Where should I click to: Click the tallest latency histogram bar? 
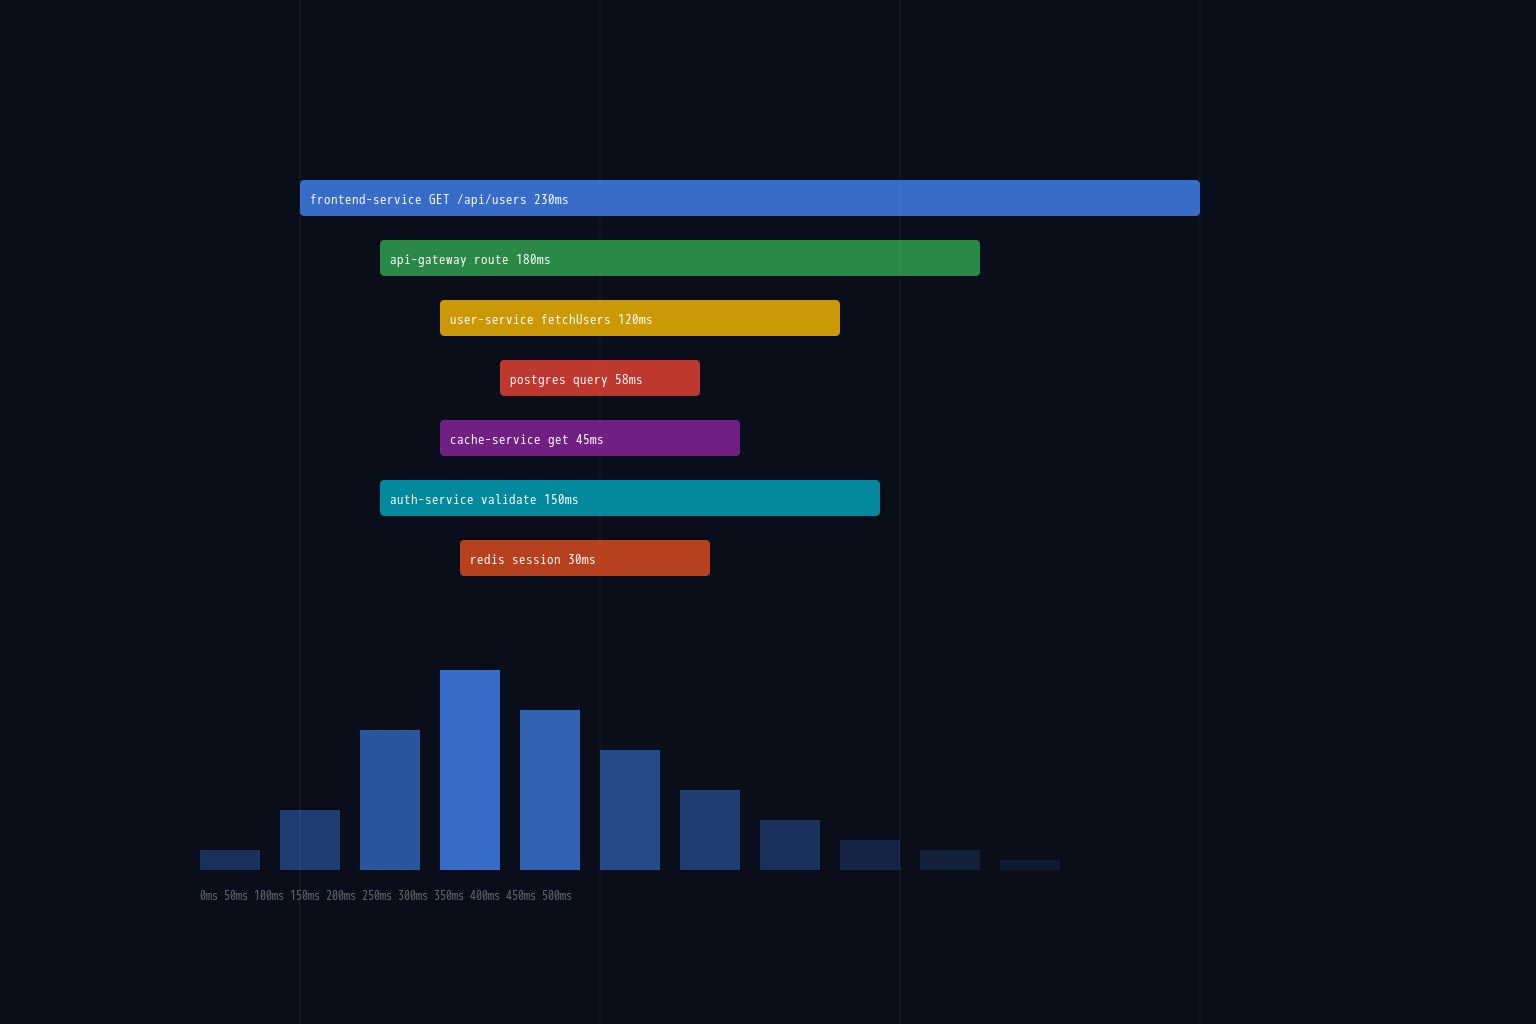[x=470, y=770]
